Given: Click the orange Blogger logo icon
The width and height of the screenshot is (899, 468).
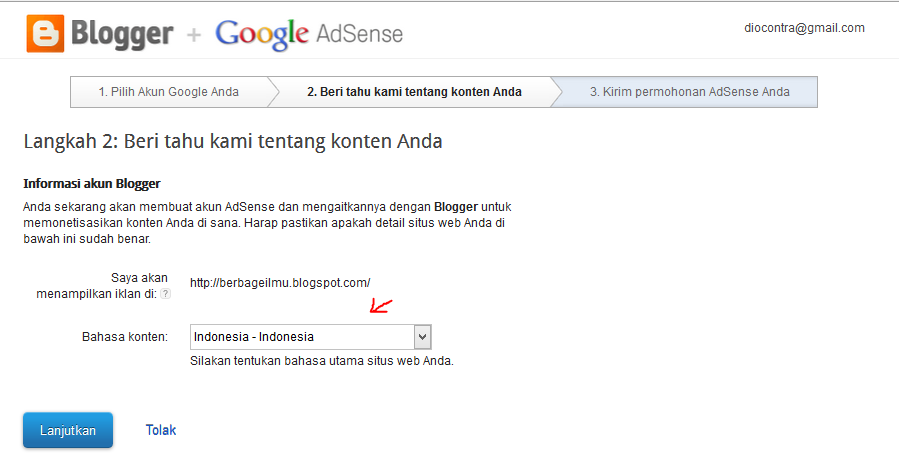Looking at the screenshot, I should pyautogui.click(x=45, y=34).
